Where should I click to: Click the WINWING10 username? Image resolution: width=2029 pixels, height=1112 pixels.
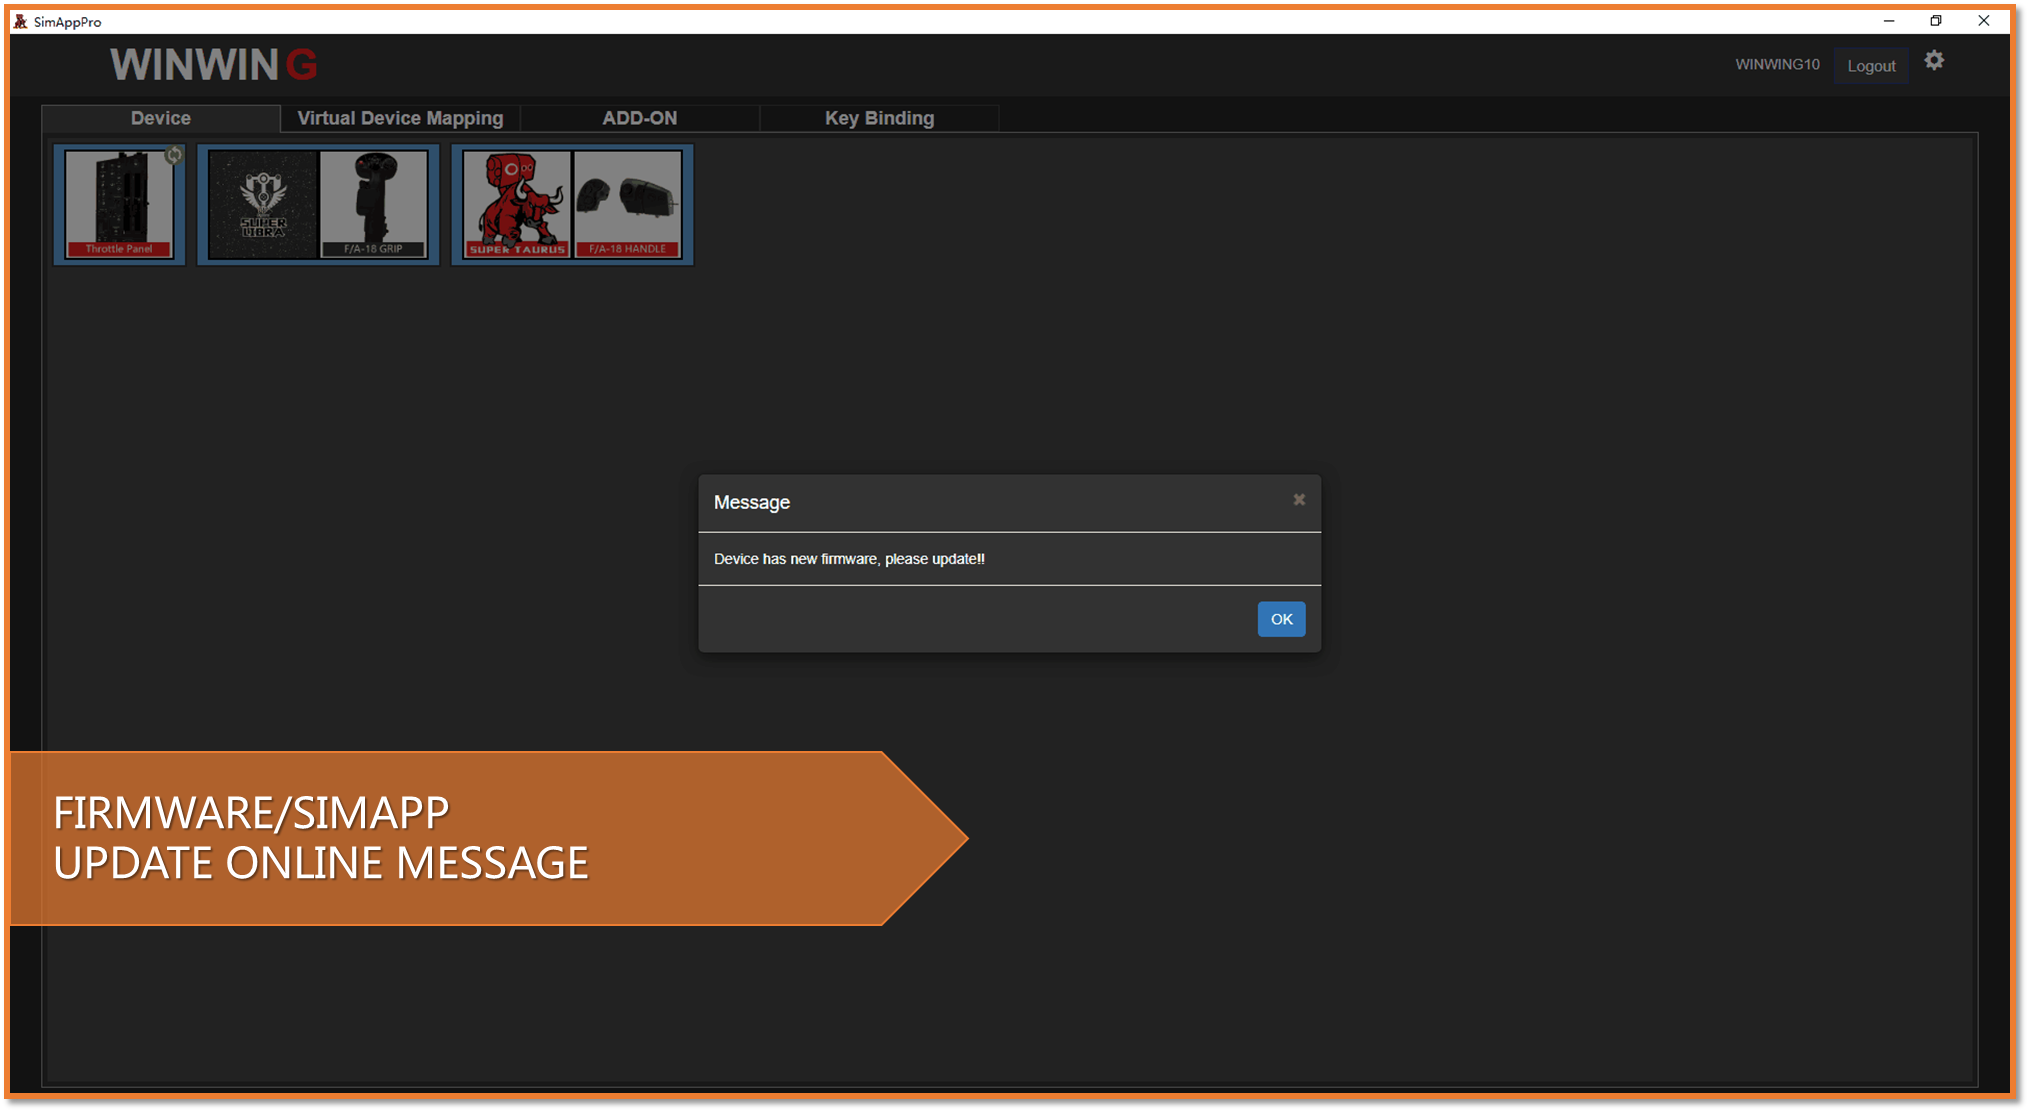(1777, 64)
